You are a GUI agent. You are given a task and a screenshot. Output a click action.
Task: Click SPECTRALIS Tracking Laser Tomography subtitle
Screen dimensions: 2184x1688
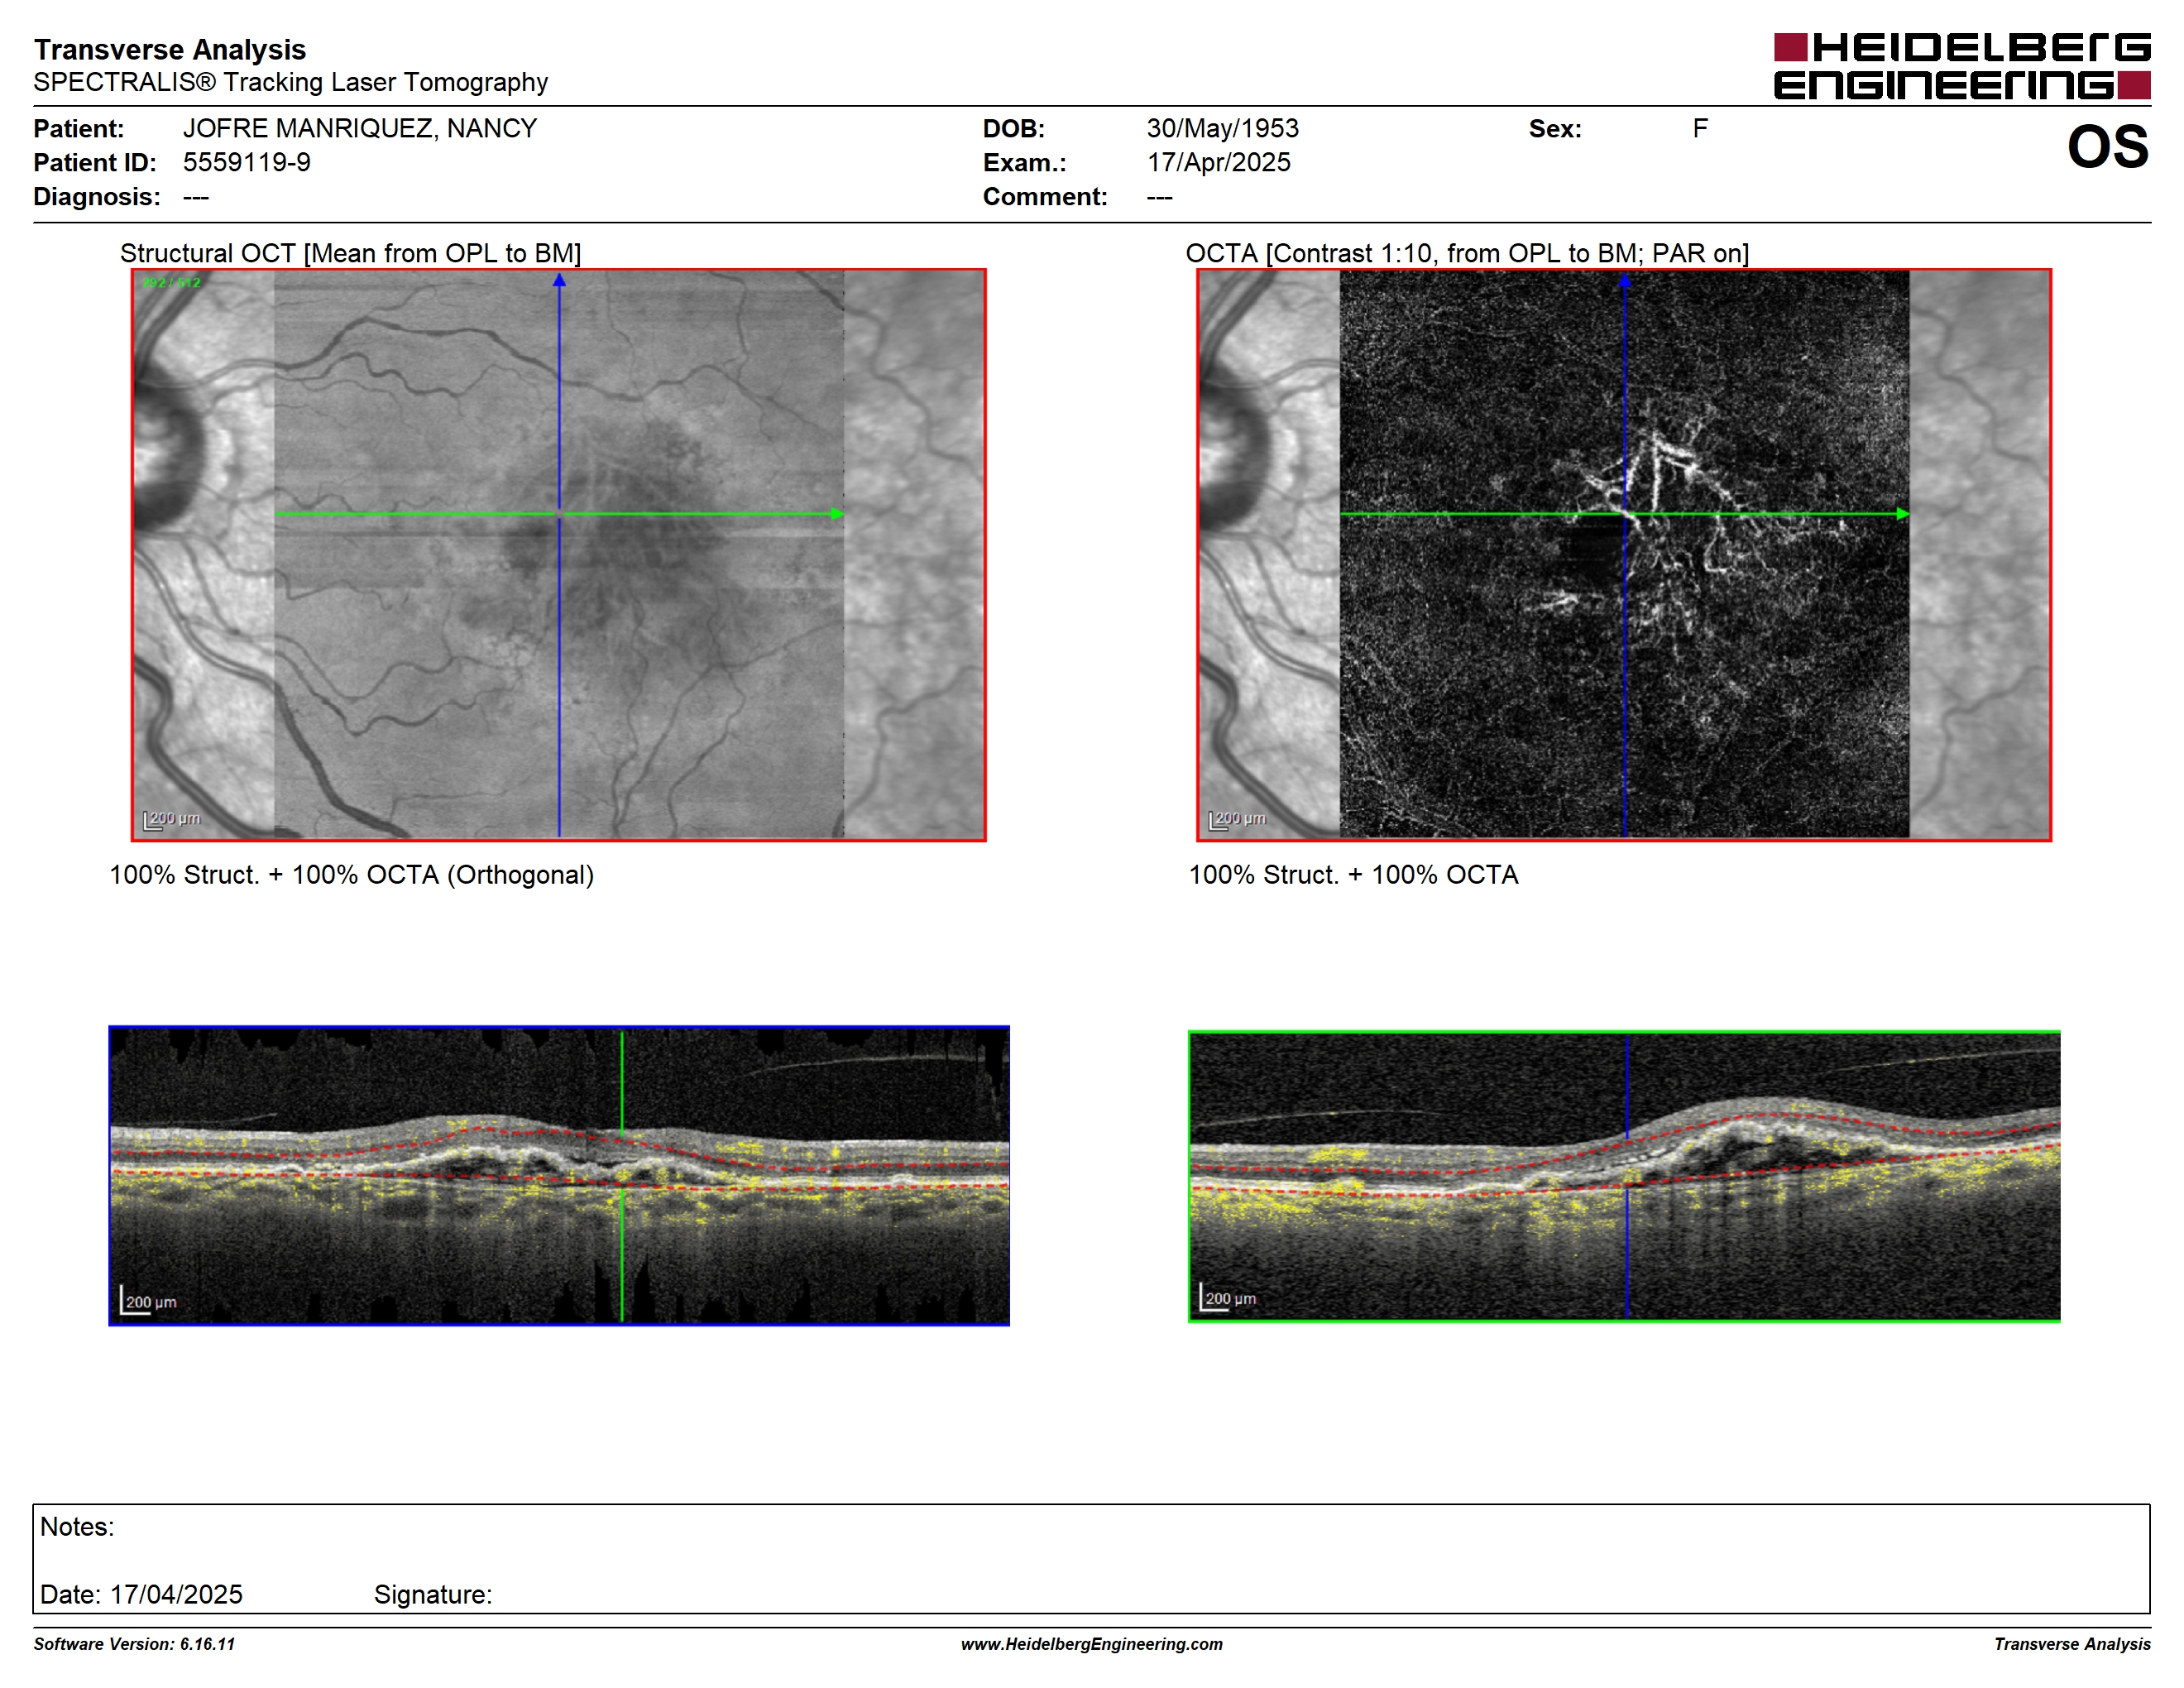[291, 82]
